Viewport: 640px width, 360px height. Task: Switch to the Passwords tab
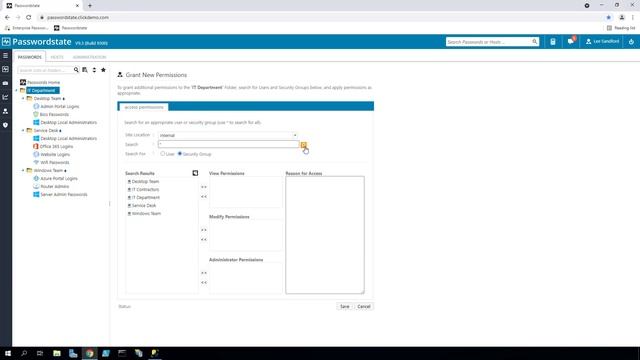(x=30, y=57)
